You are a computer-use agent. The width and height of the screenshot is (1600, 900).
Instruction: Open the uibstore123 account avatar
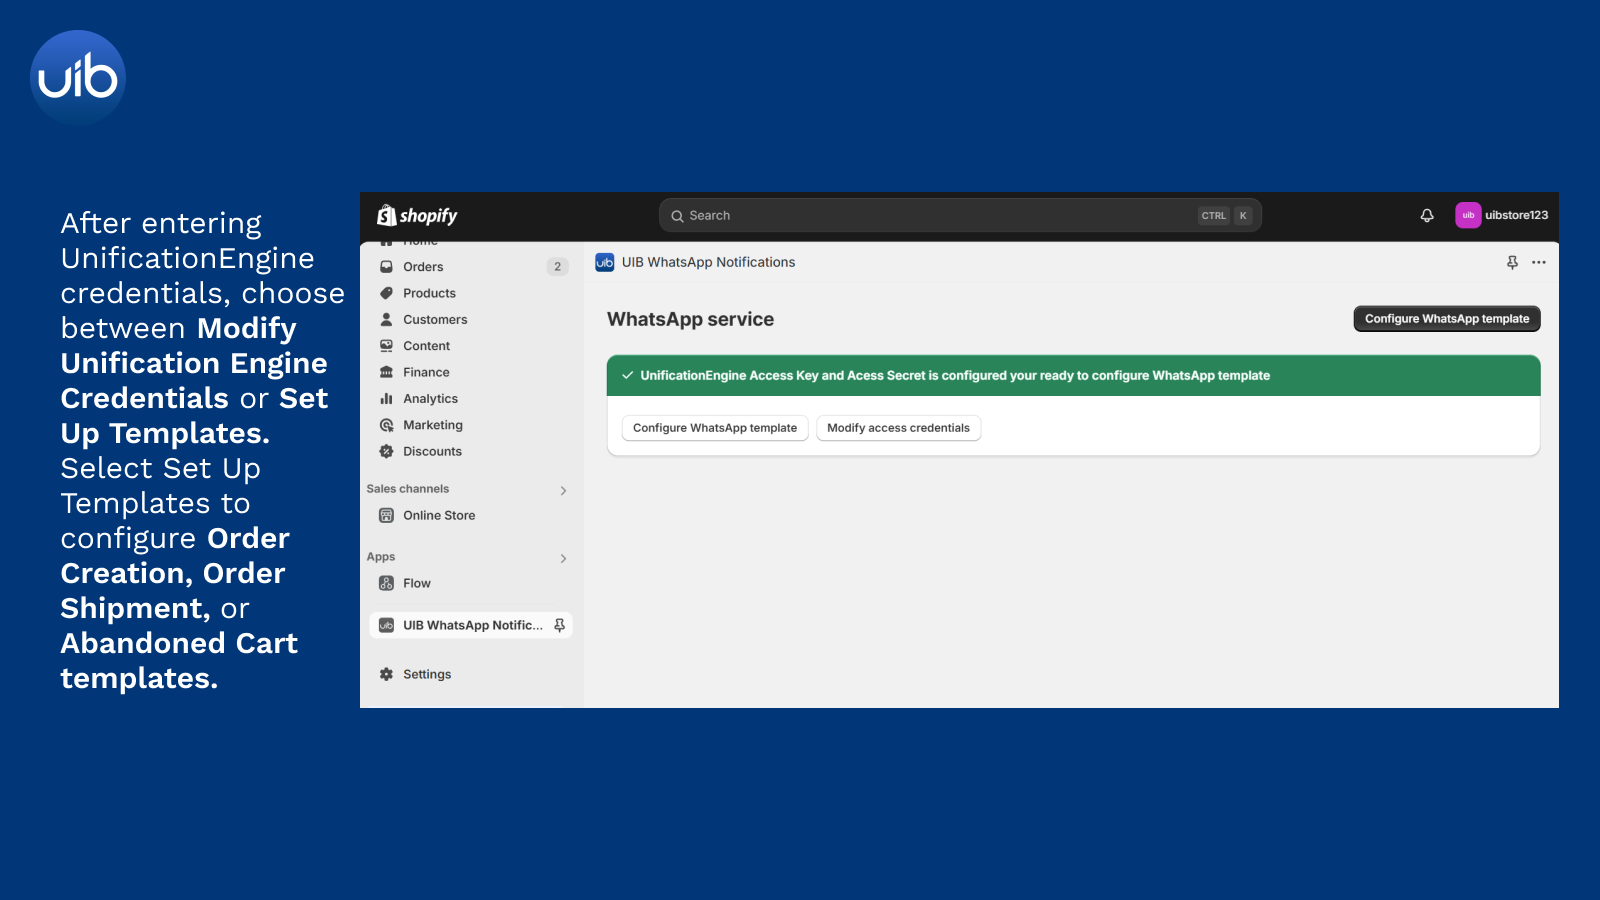1468,215
